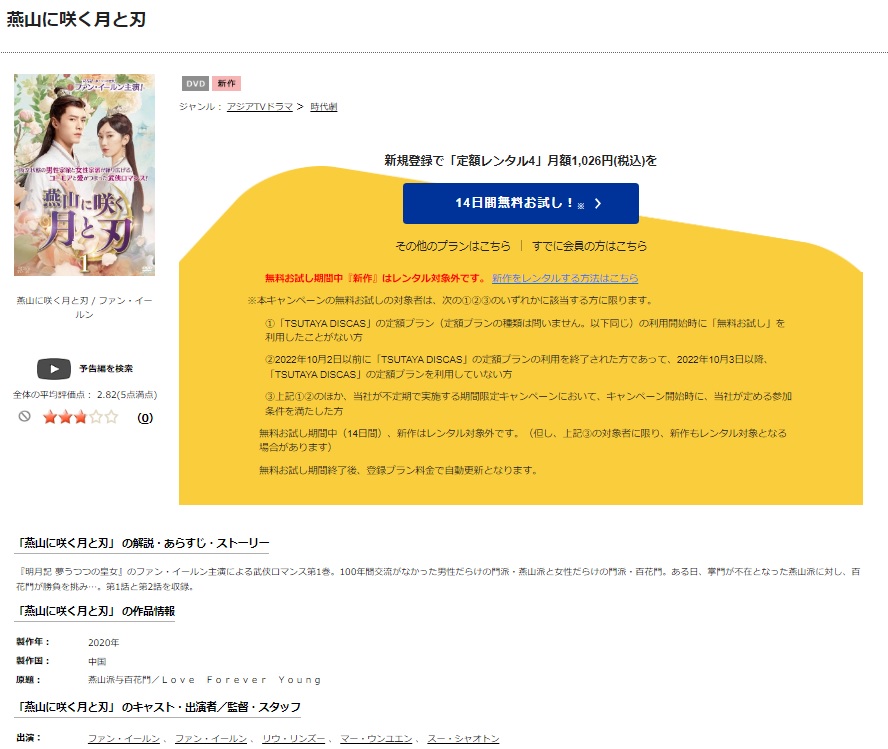Screen dimensions: 888x749
Task: Open リウ・リンズー cast link
Action: (x=293, y=738)
